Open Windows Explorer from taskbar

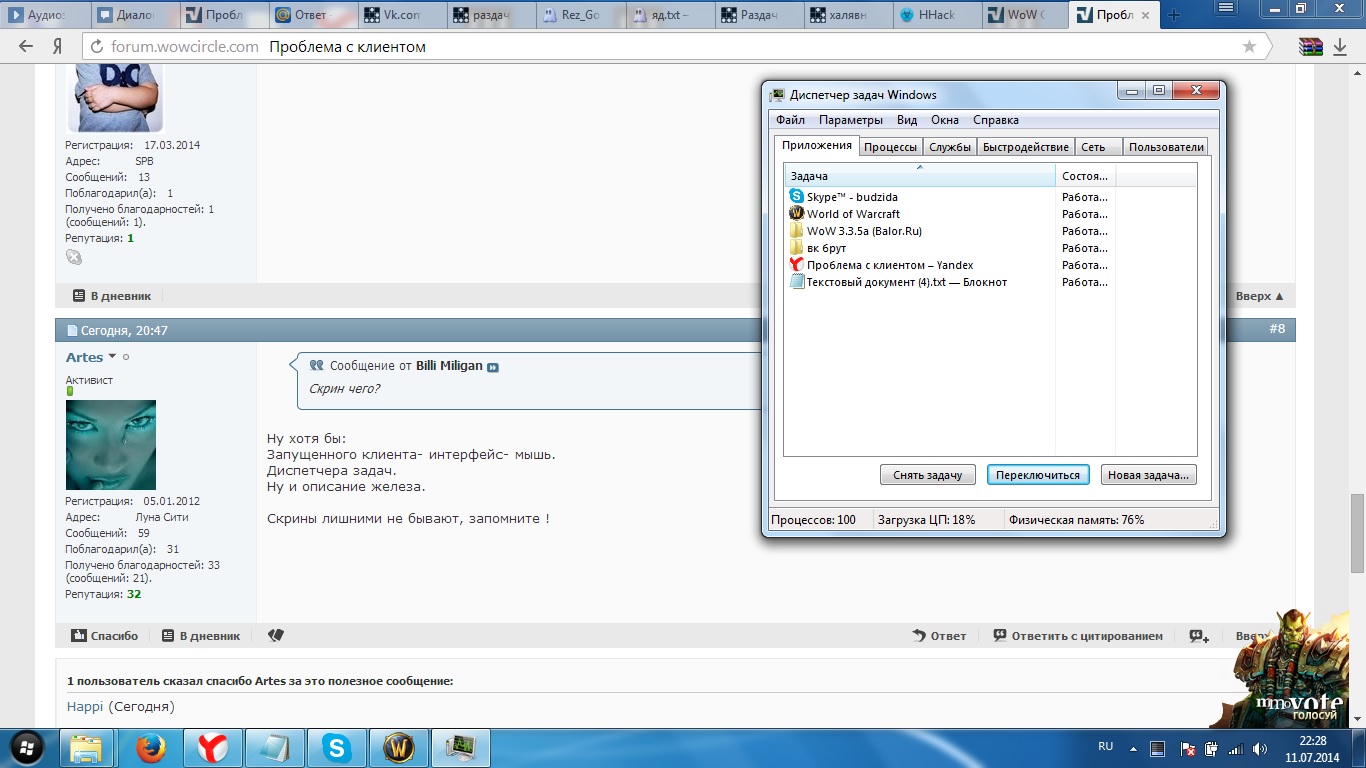pos(87,748)
